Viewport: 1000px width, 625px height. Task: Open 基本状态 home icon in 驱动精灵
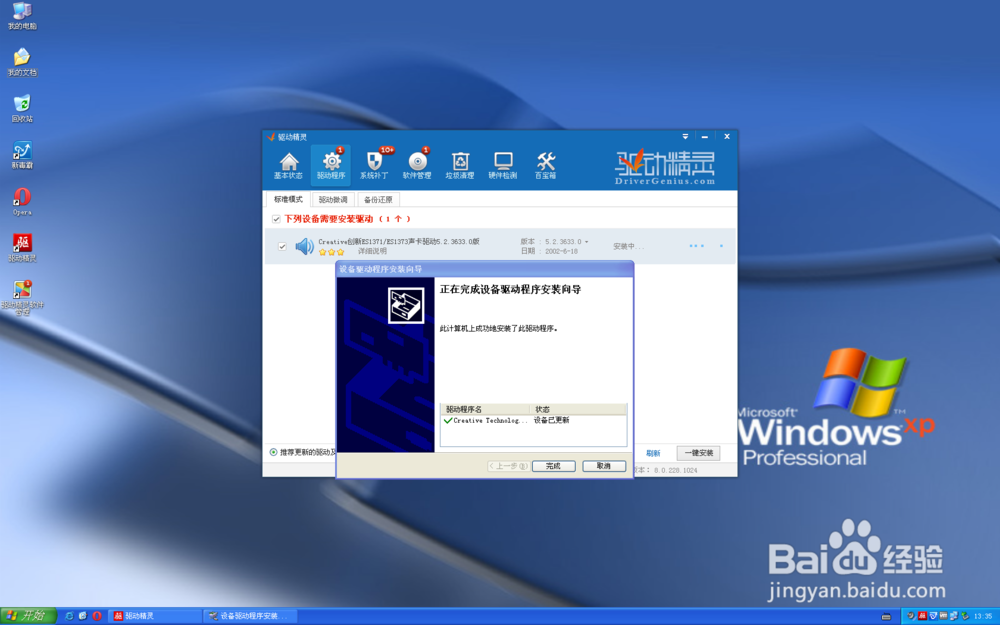(x=288, y=165)
